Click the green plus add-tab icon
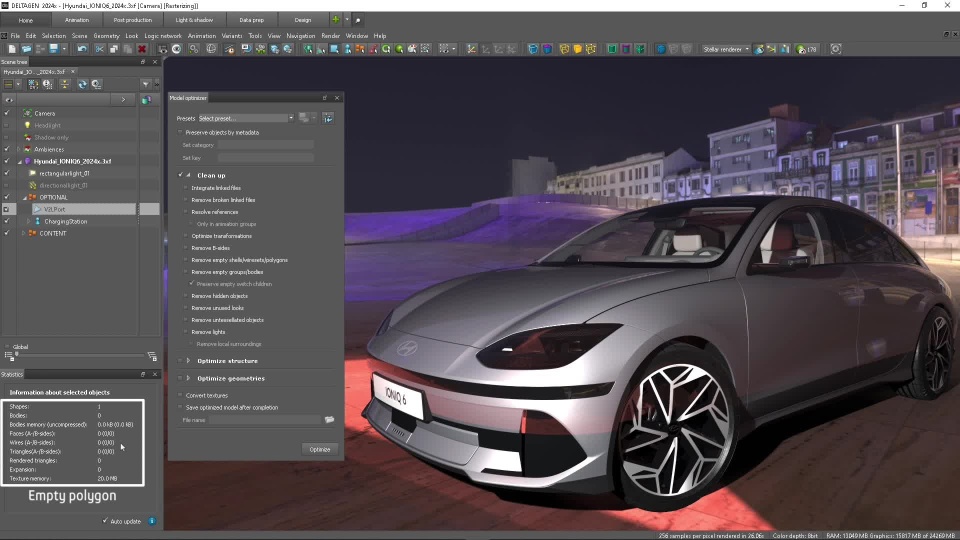Image resolution: width=960 pixels, height=540 pixels. (x=336, y=20)
